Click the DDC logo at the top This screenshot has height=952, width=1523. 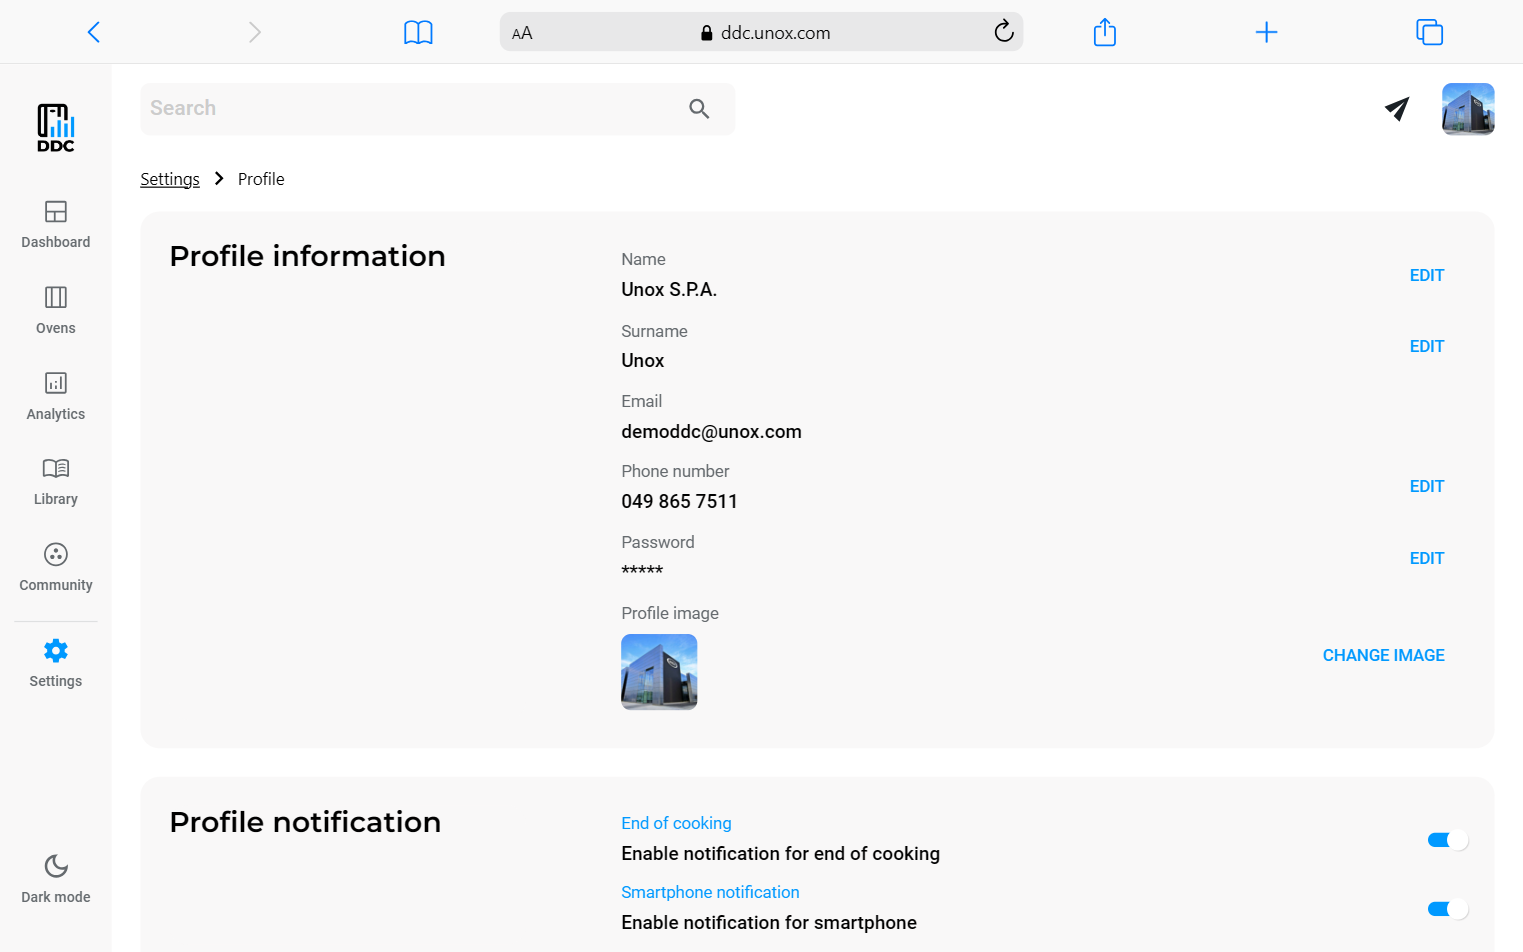click(55, 128)
